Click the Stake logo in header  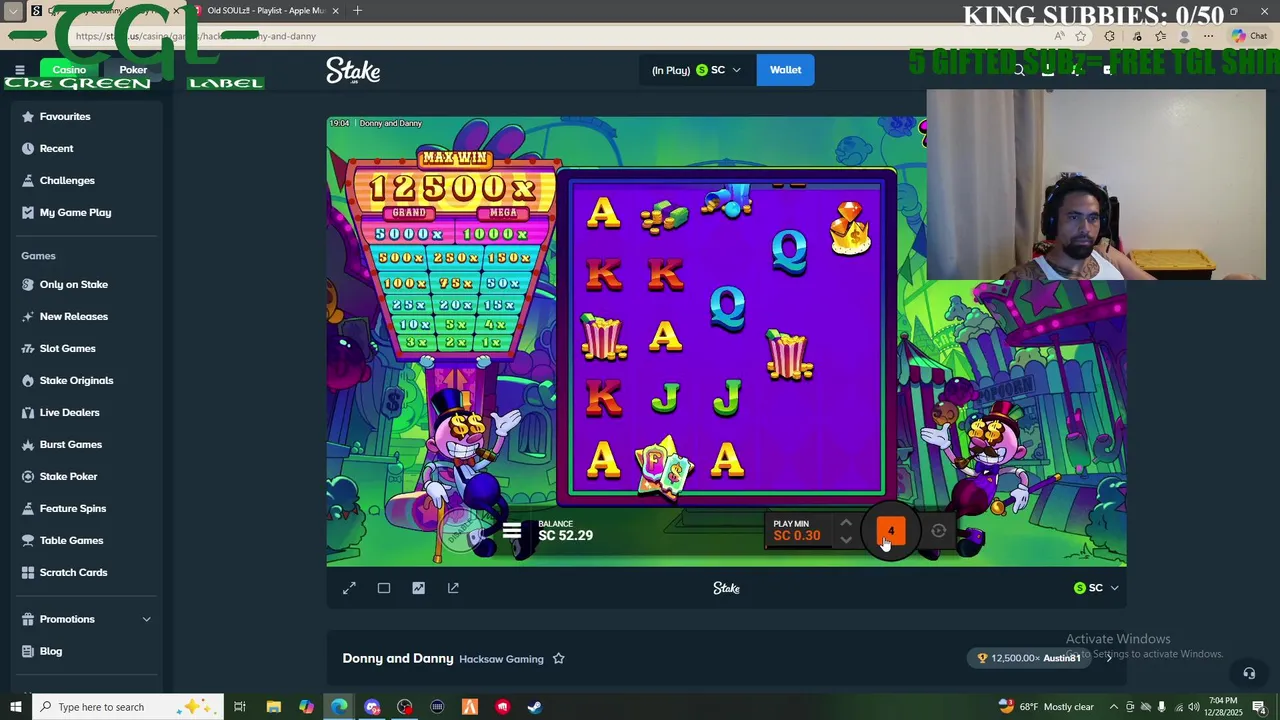coord(353,70)
